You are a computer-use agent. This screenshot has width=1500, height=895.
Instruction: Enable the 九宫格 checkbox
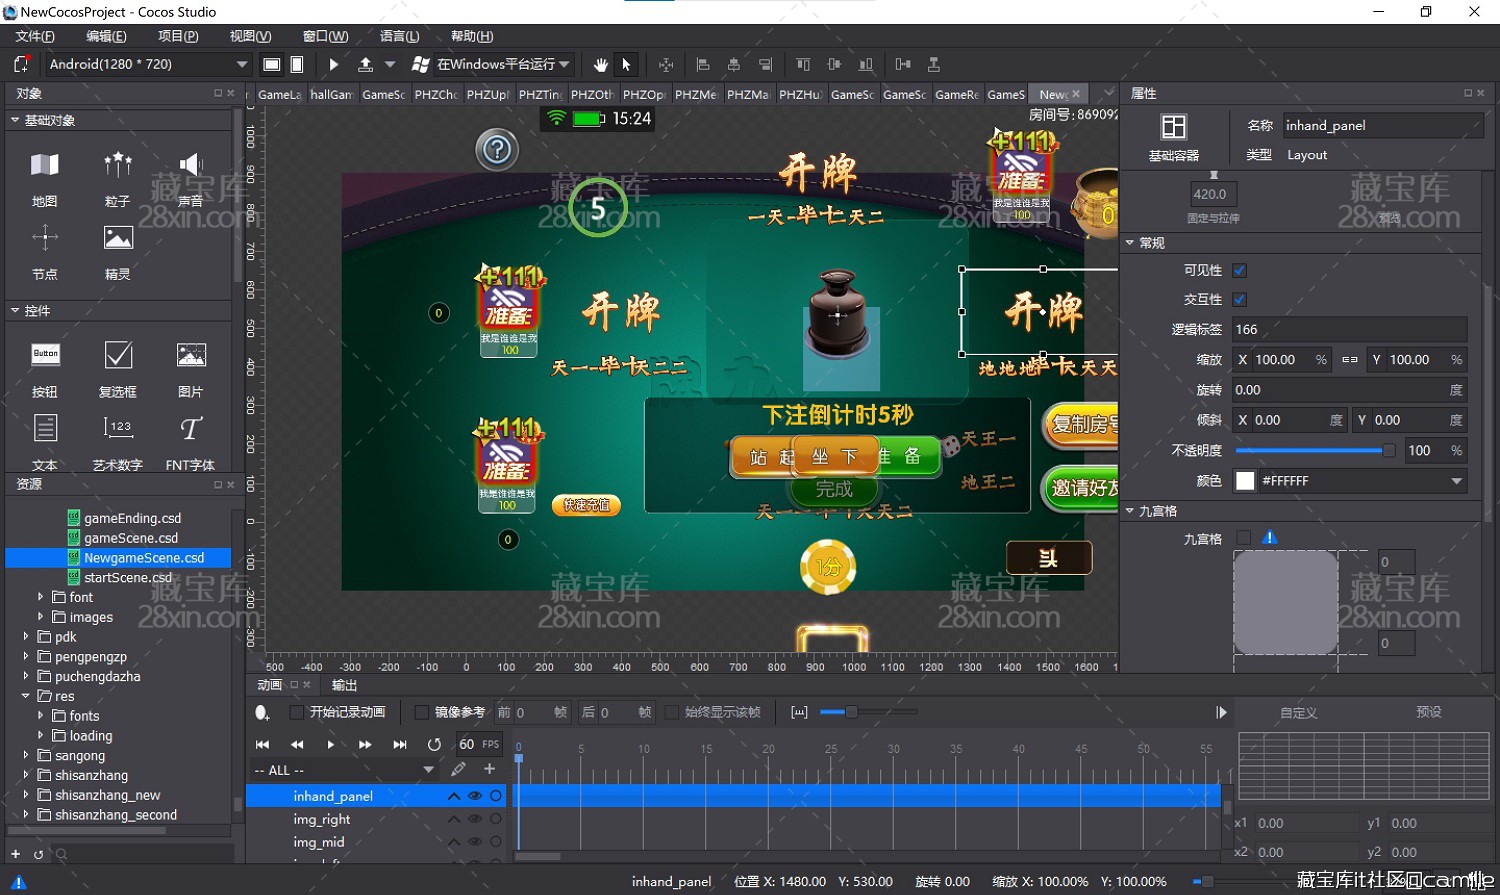[x=1243, y=538]
